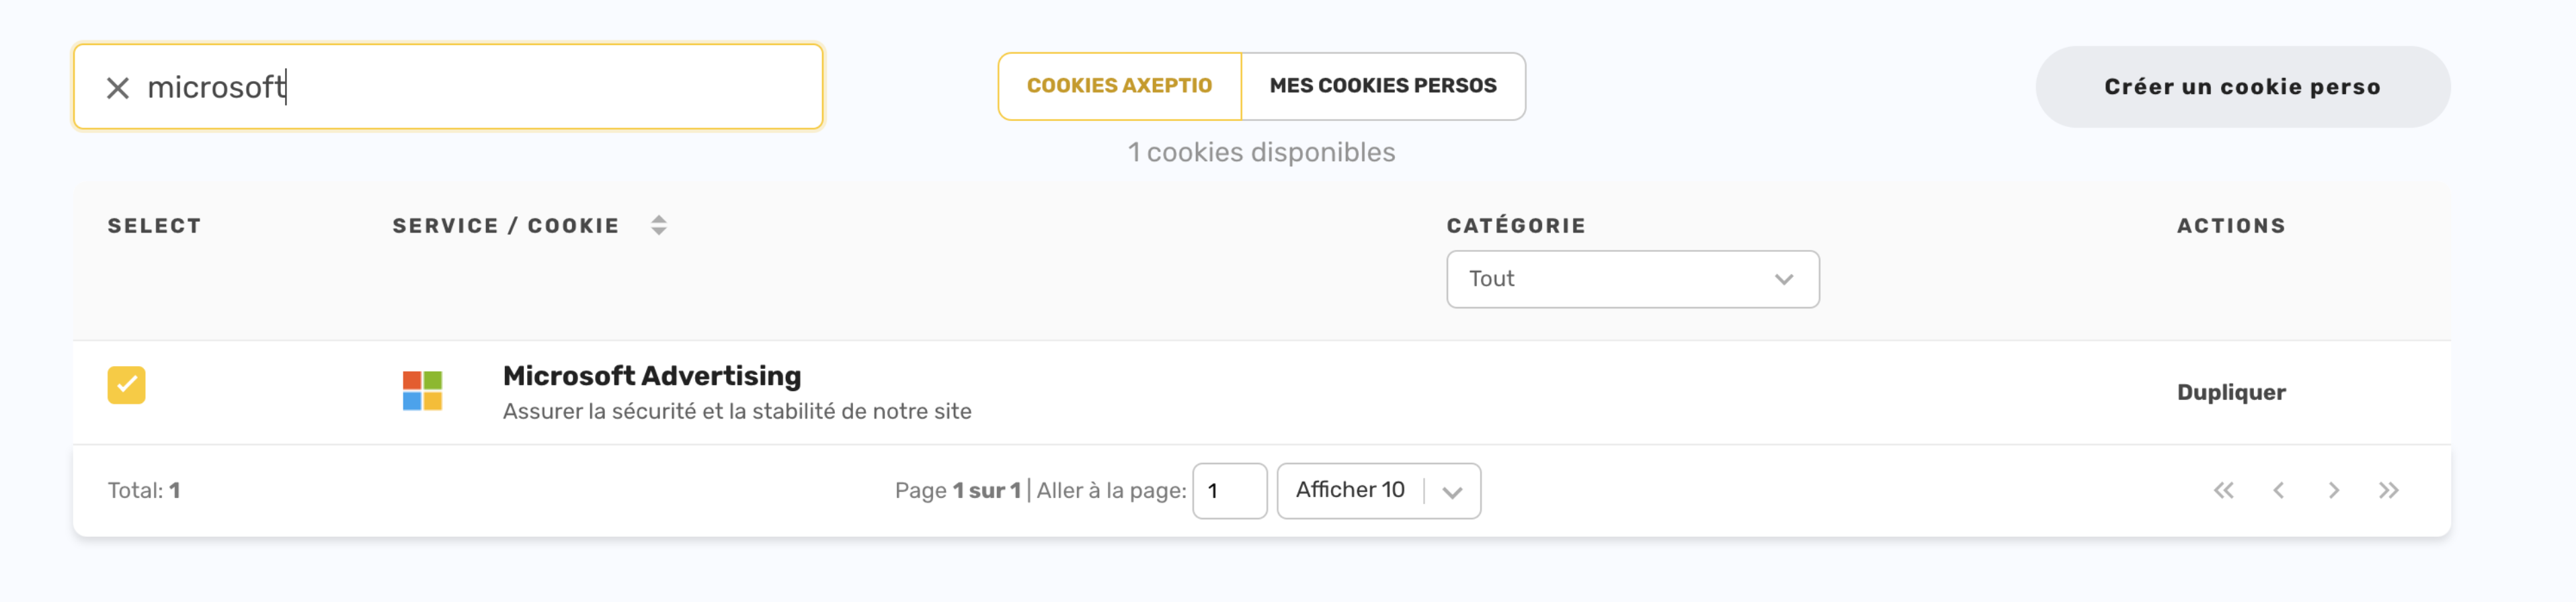Go to next page arrow
This screenshot has height=602, width=2576.
point(2333,490)
